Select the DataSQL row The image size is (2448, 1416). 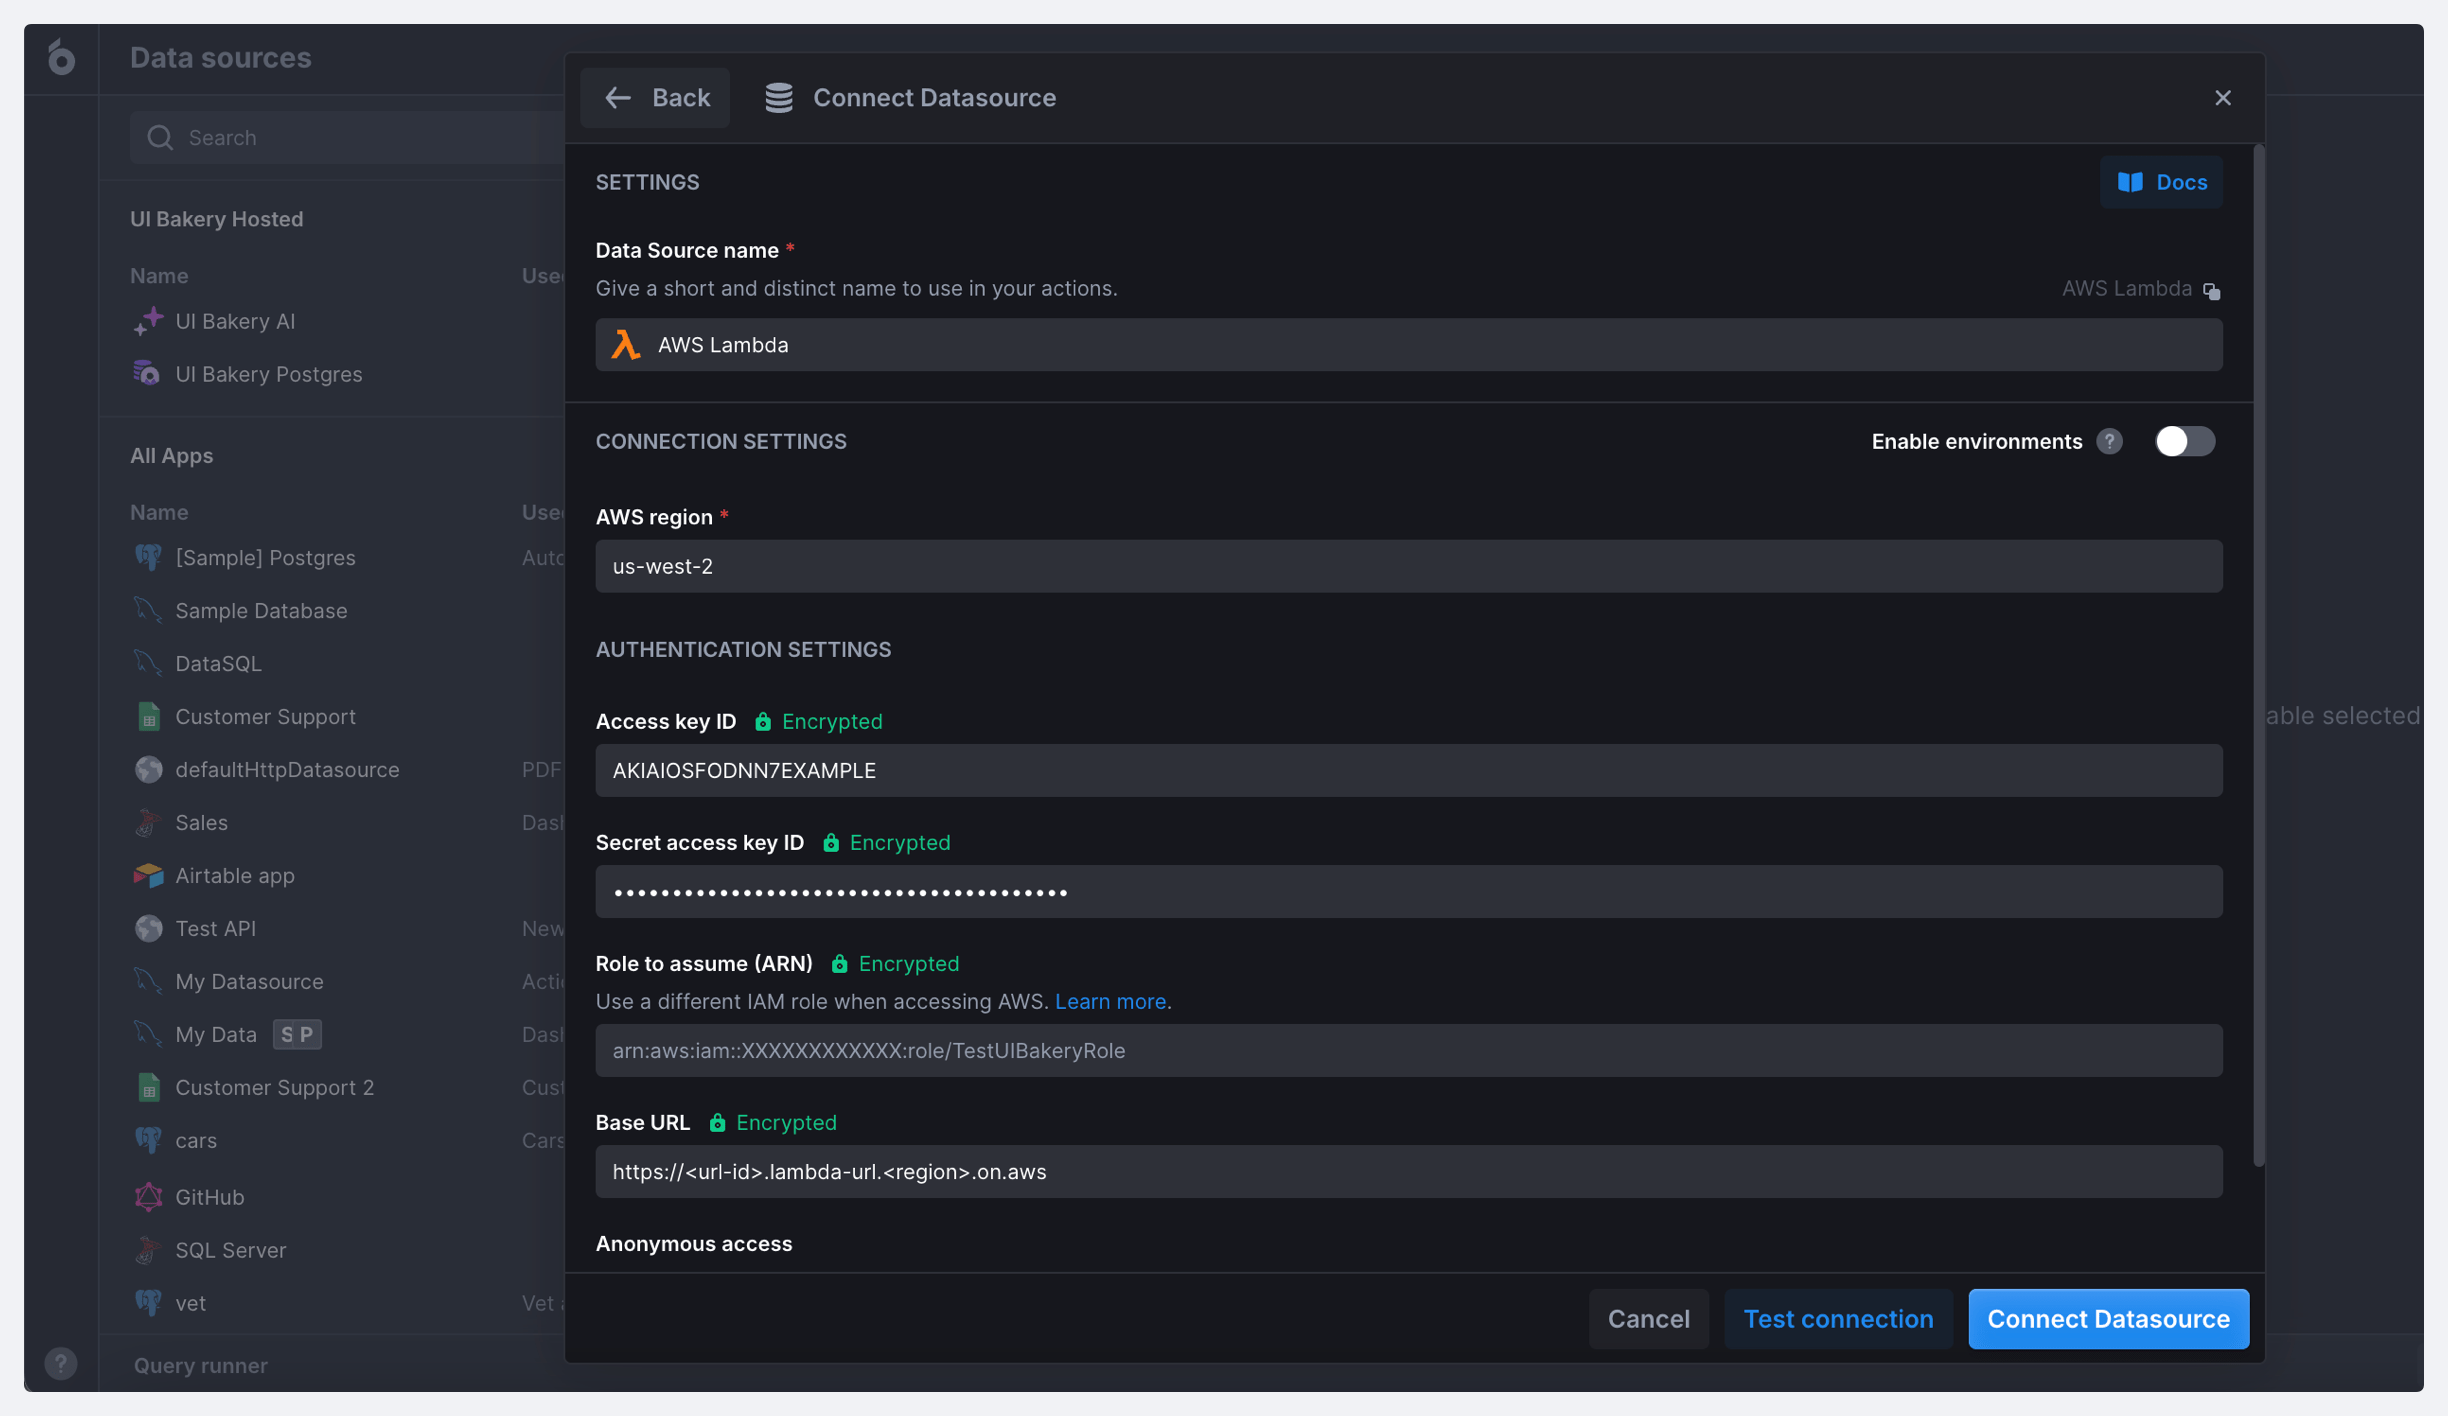[219, 664]
